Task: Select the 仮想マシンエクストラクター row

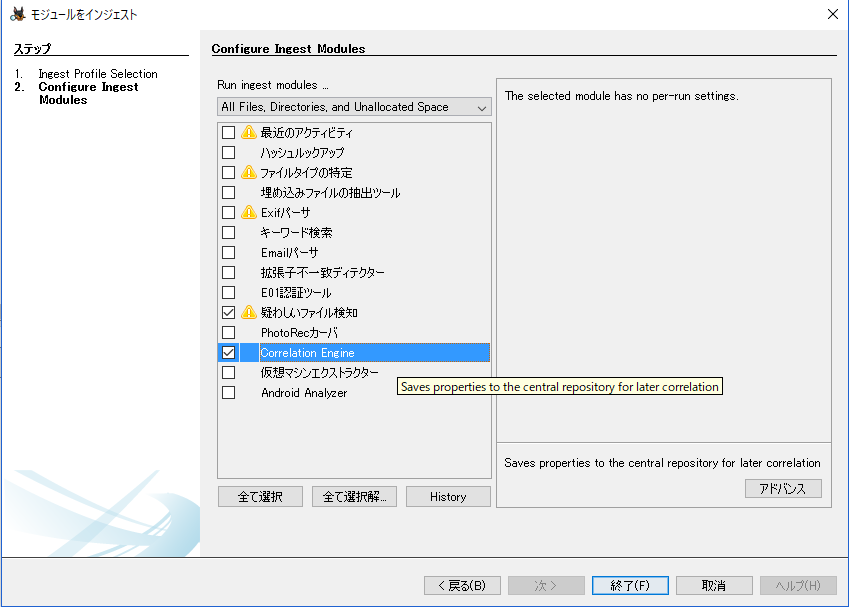Action: coord(354,373)
